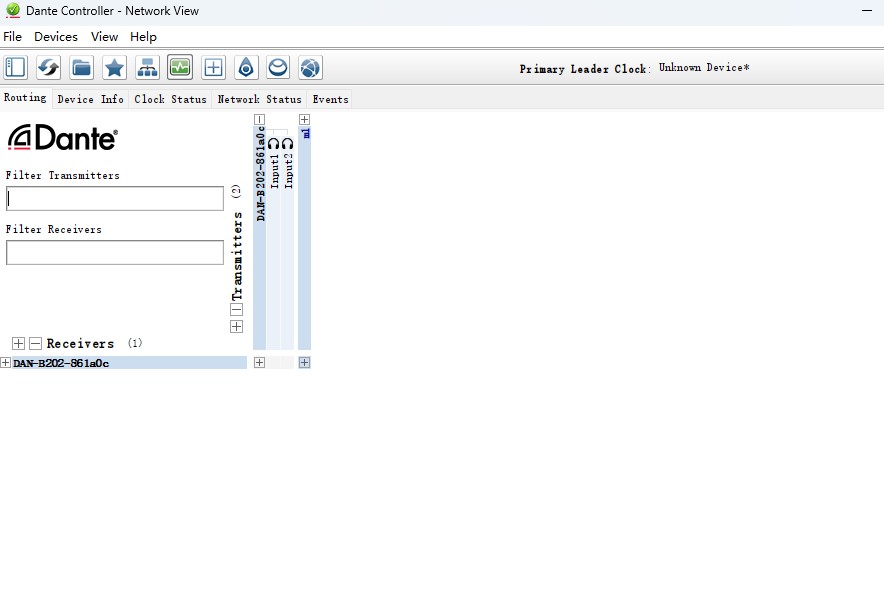Image resolution: width=884 pixels, height=599 pixels.
Task: Click the reload device information arrows icon
Action: click(48, 68)
